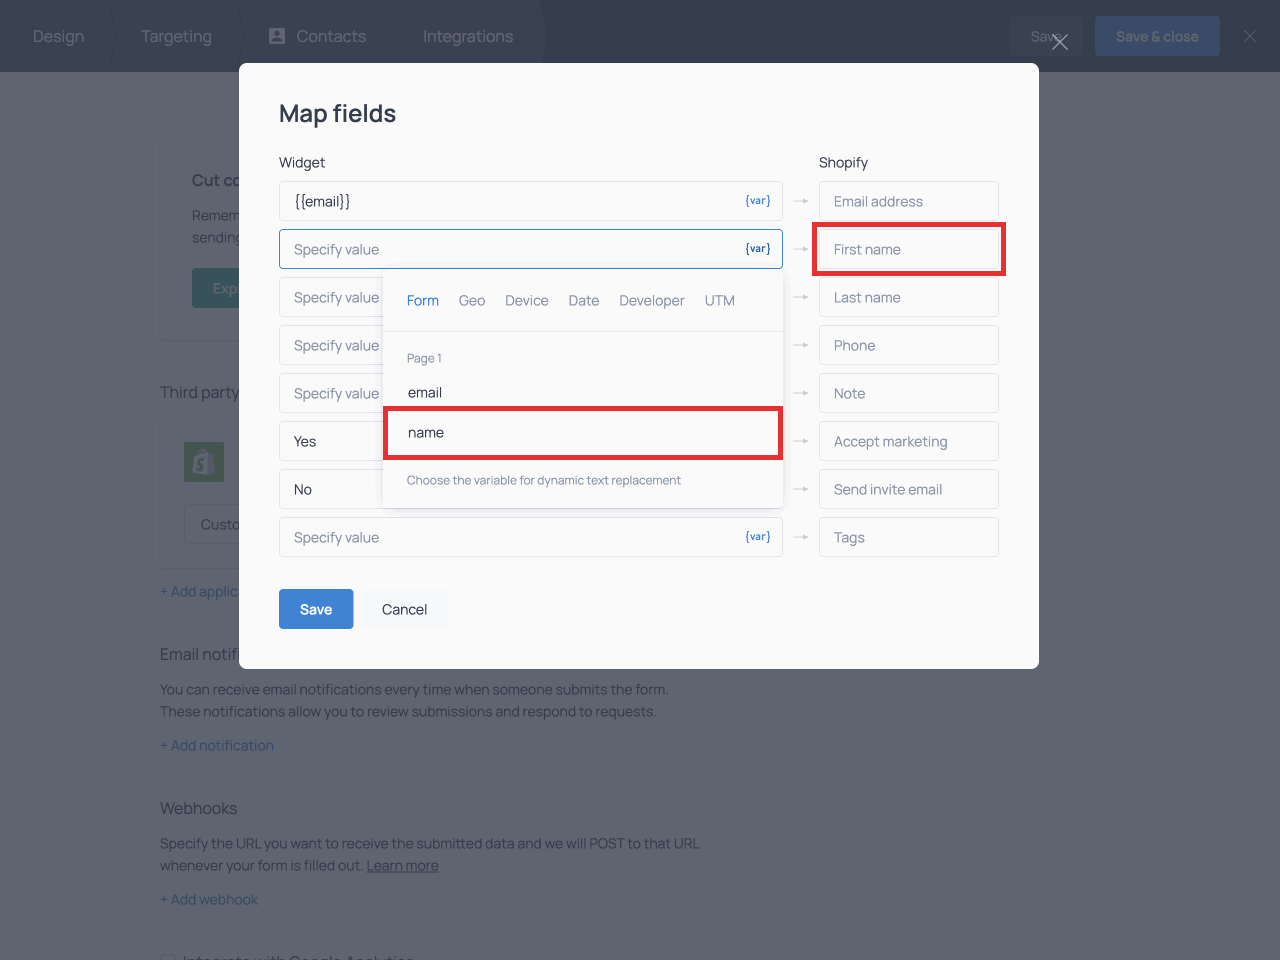Open the Date variable tab

tap(583, 301)
